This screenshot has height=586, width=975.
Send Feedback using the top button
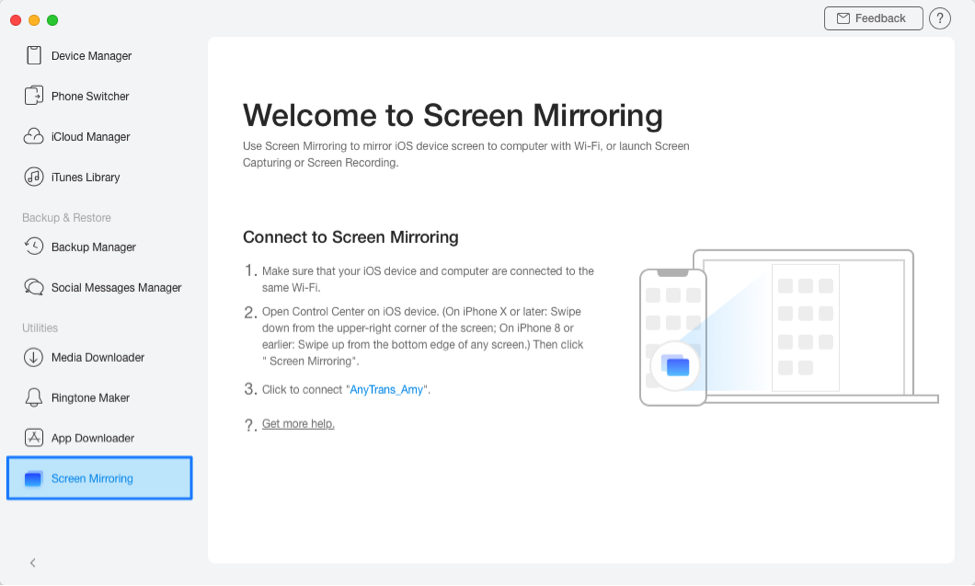(x=873, y=17)
